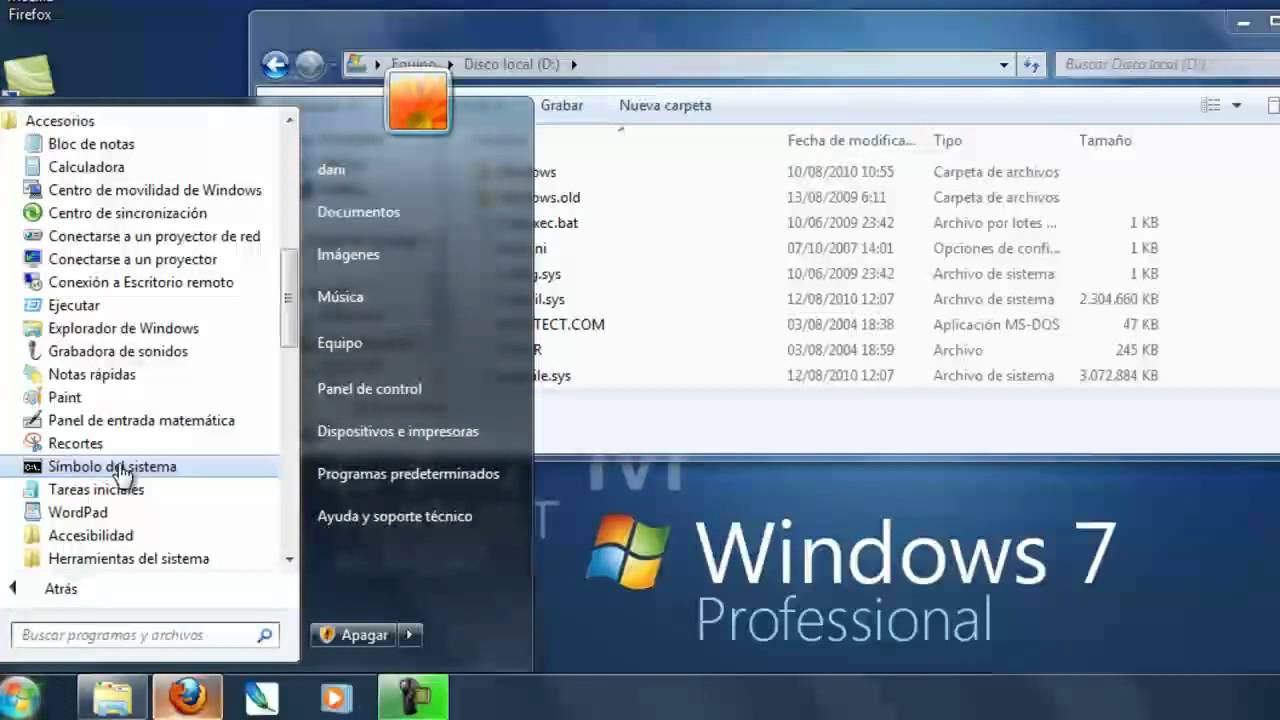Click the program list scrollbar thumb
1280x720 pixels.
289,297
